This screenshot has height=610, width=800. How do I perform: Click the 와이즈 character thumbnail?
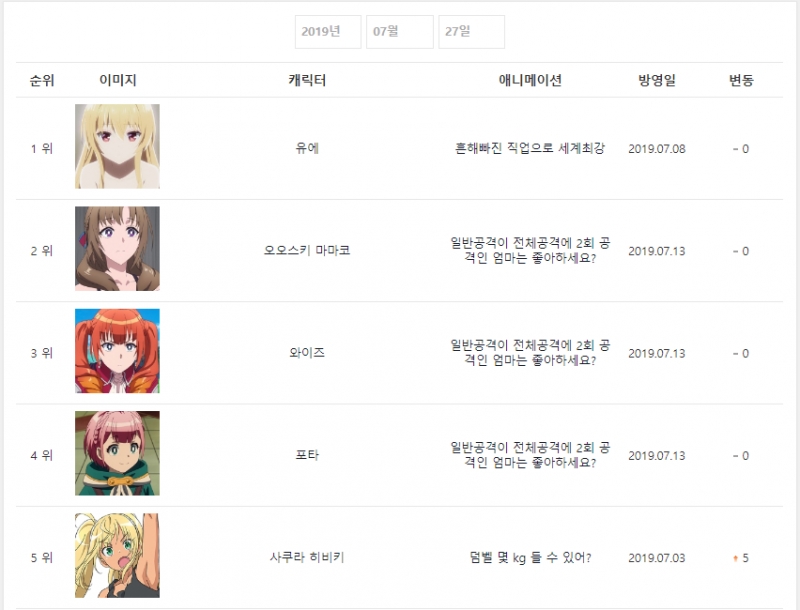click(x=117, y=351)
